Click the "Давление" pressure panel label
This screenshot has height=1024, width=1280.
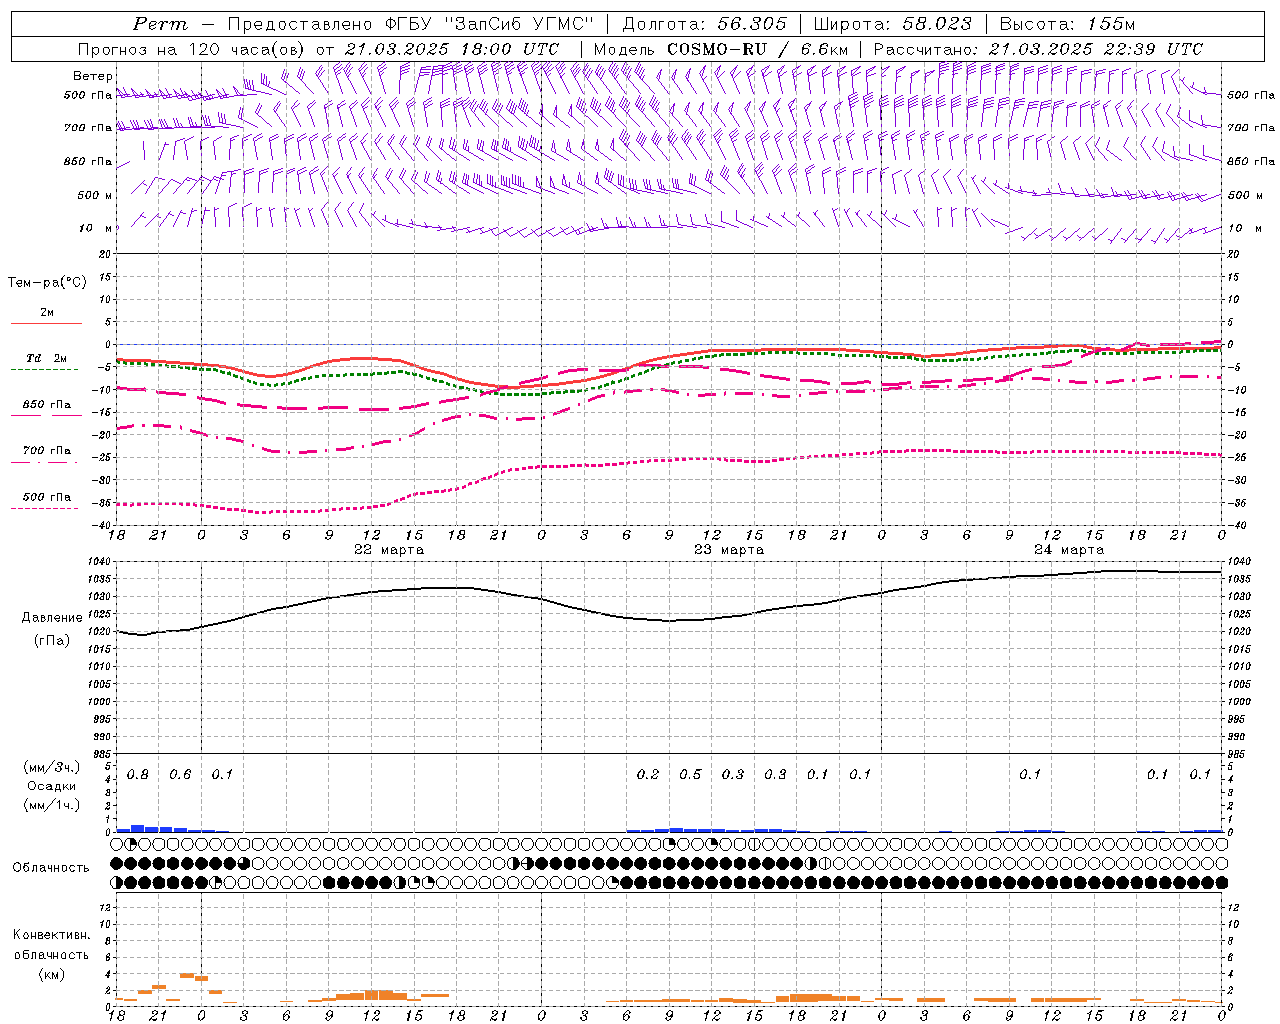(52, 618)
